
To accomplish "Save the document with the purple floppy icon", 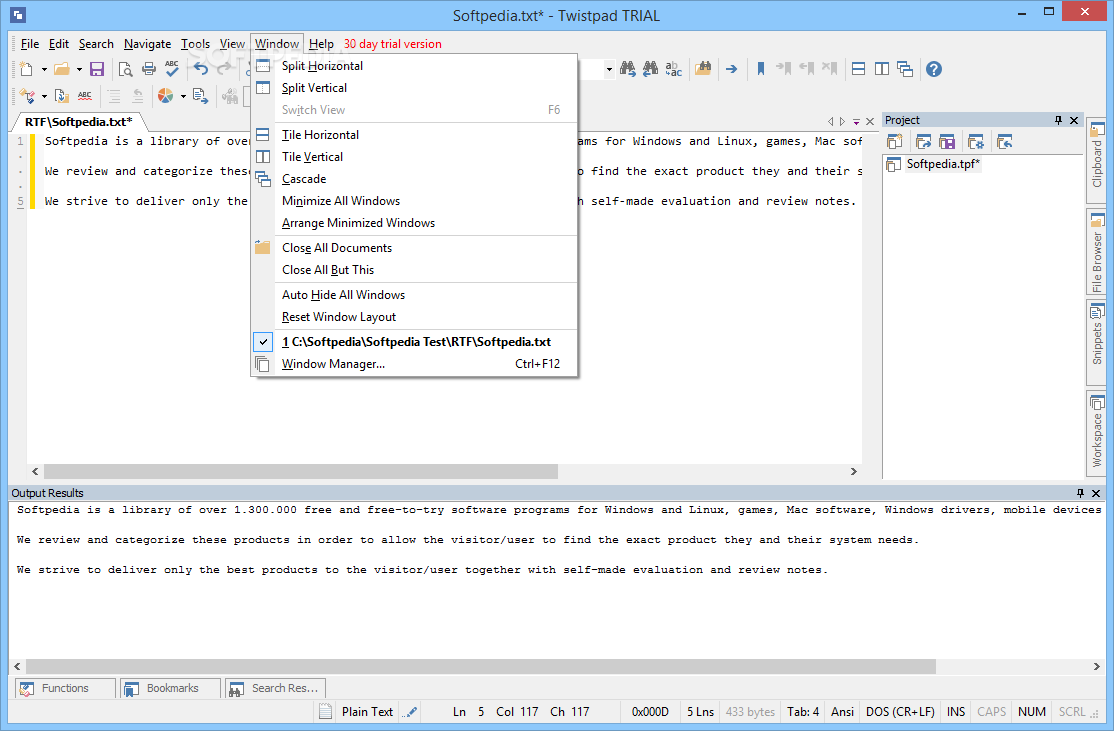I will coord(97,69).
